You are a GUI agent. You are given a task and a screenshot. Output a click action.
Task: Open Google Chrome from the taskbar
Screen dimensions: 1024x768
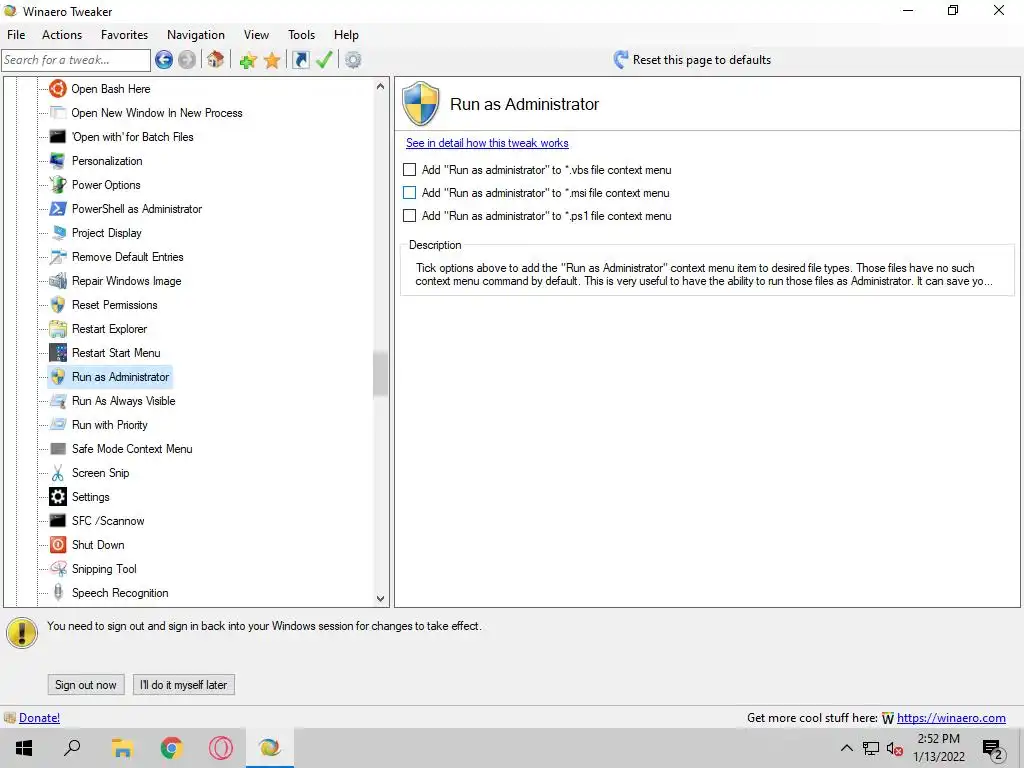point(171,748)
